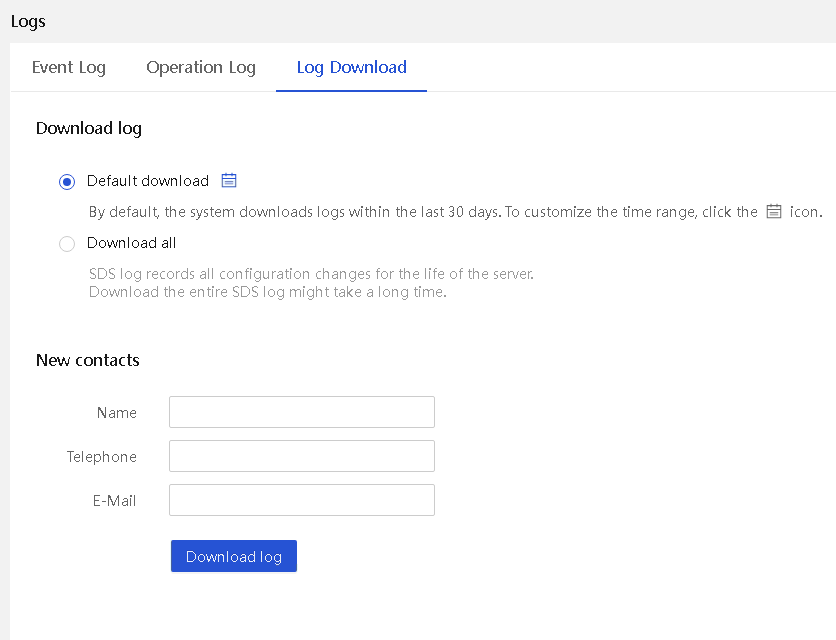Click the Download all option label

tap(131, 243)
